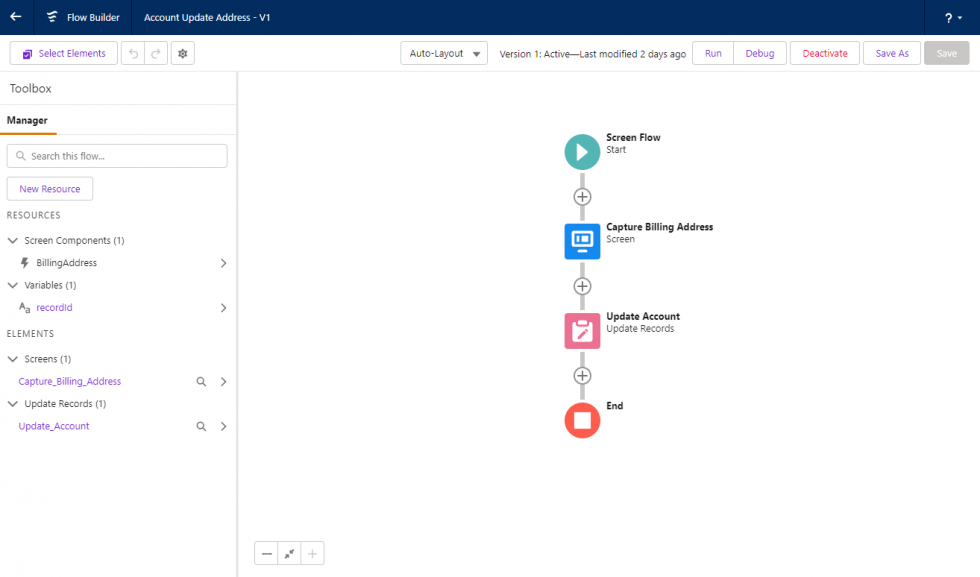
Task: Open the Update_Account element link
Action: tap(54, 426)
